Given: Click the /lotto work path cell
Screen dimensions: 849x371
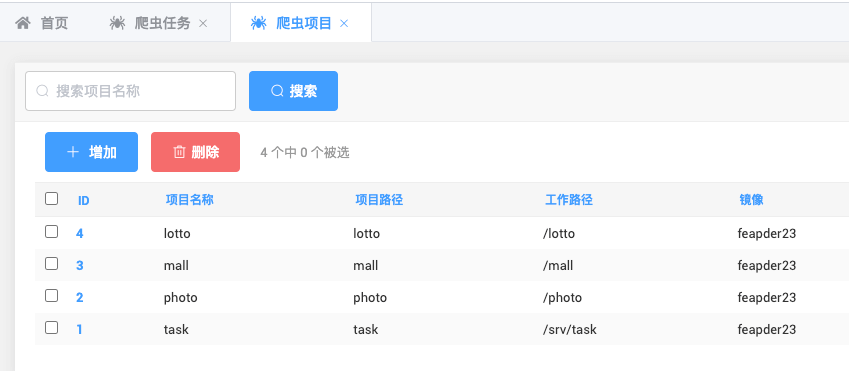Looking at the screenshot, I should click(559, 233).
